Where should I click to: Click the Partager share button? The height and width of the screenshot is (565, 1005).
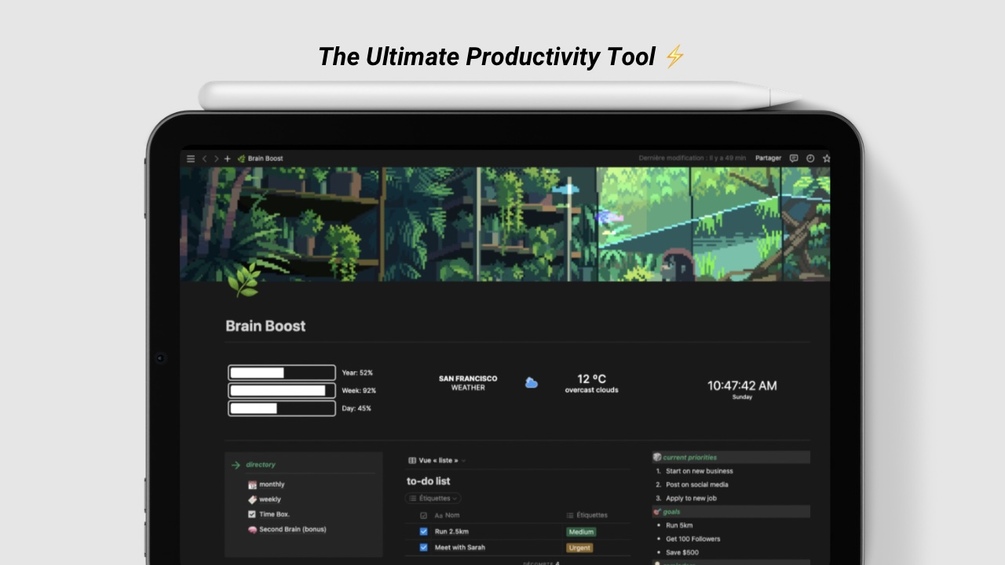point(768,158)
